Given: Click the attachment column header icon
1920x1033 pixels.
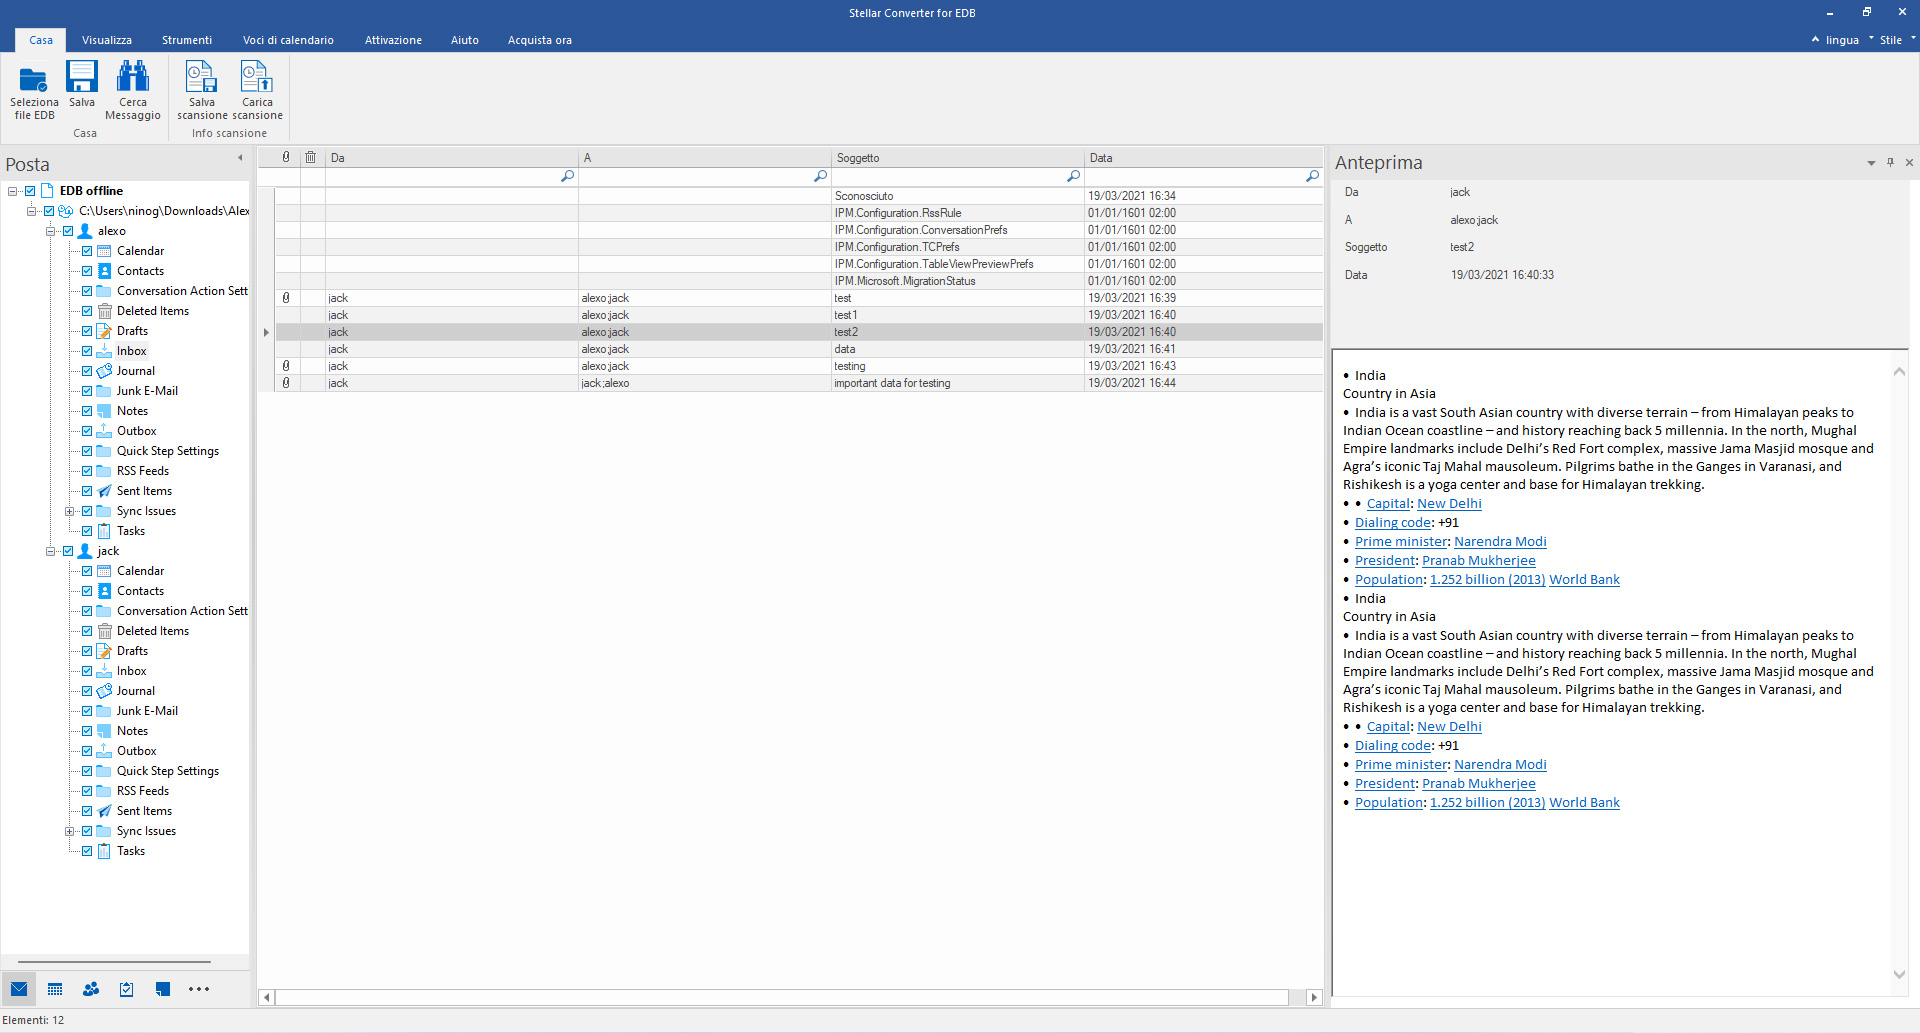Looking at the screenshot, I should coord(286,157).
